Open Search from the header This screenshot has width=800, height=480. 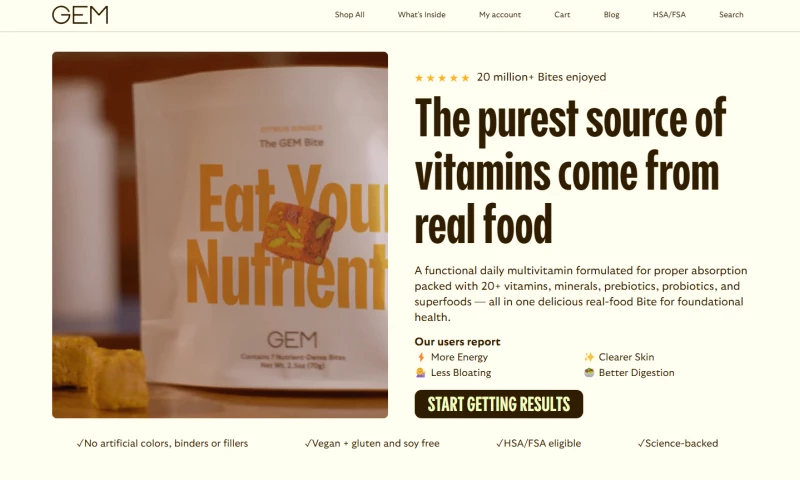[731, 15]
